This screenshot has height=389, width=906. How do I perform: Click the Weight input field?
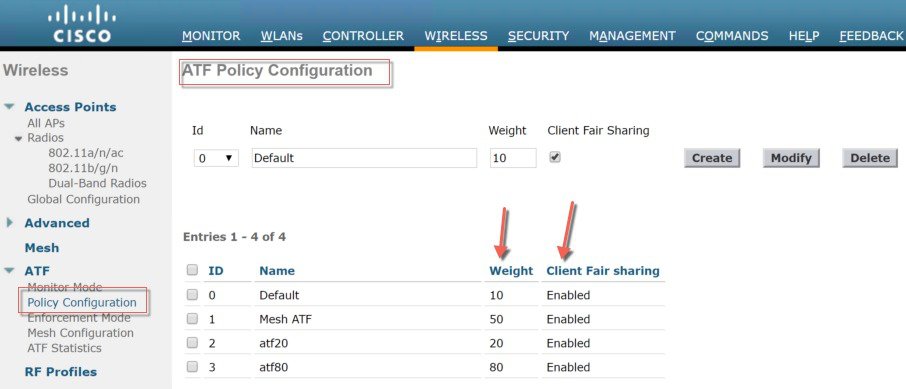[513, 158]
